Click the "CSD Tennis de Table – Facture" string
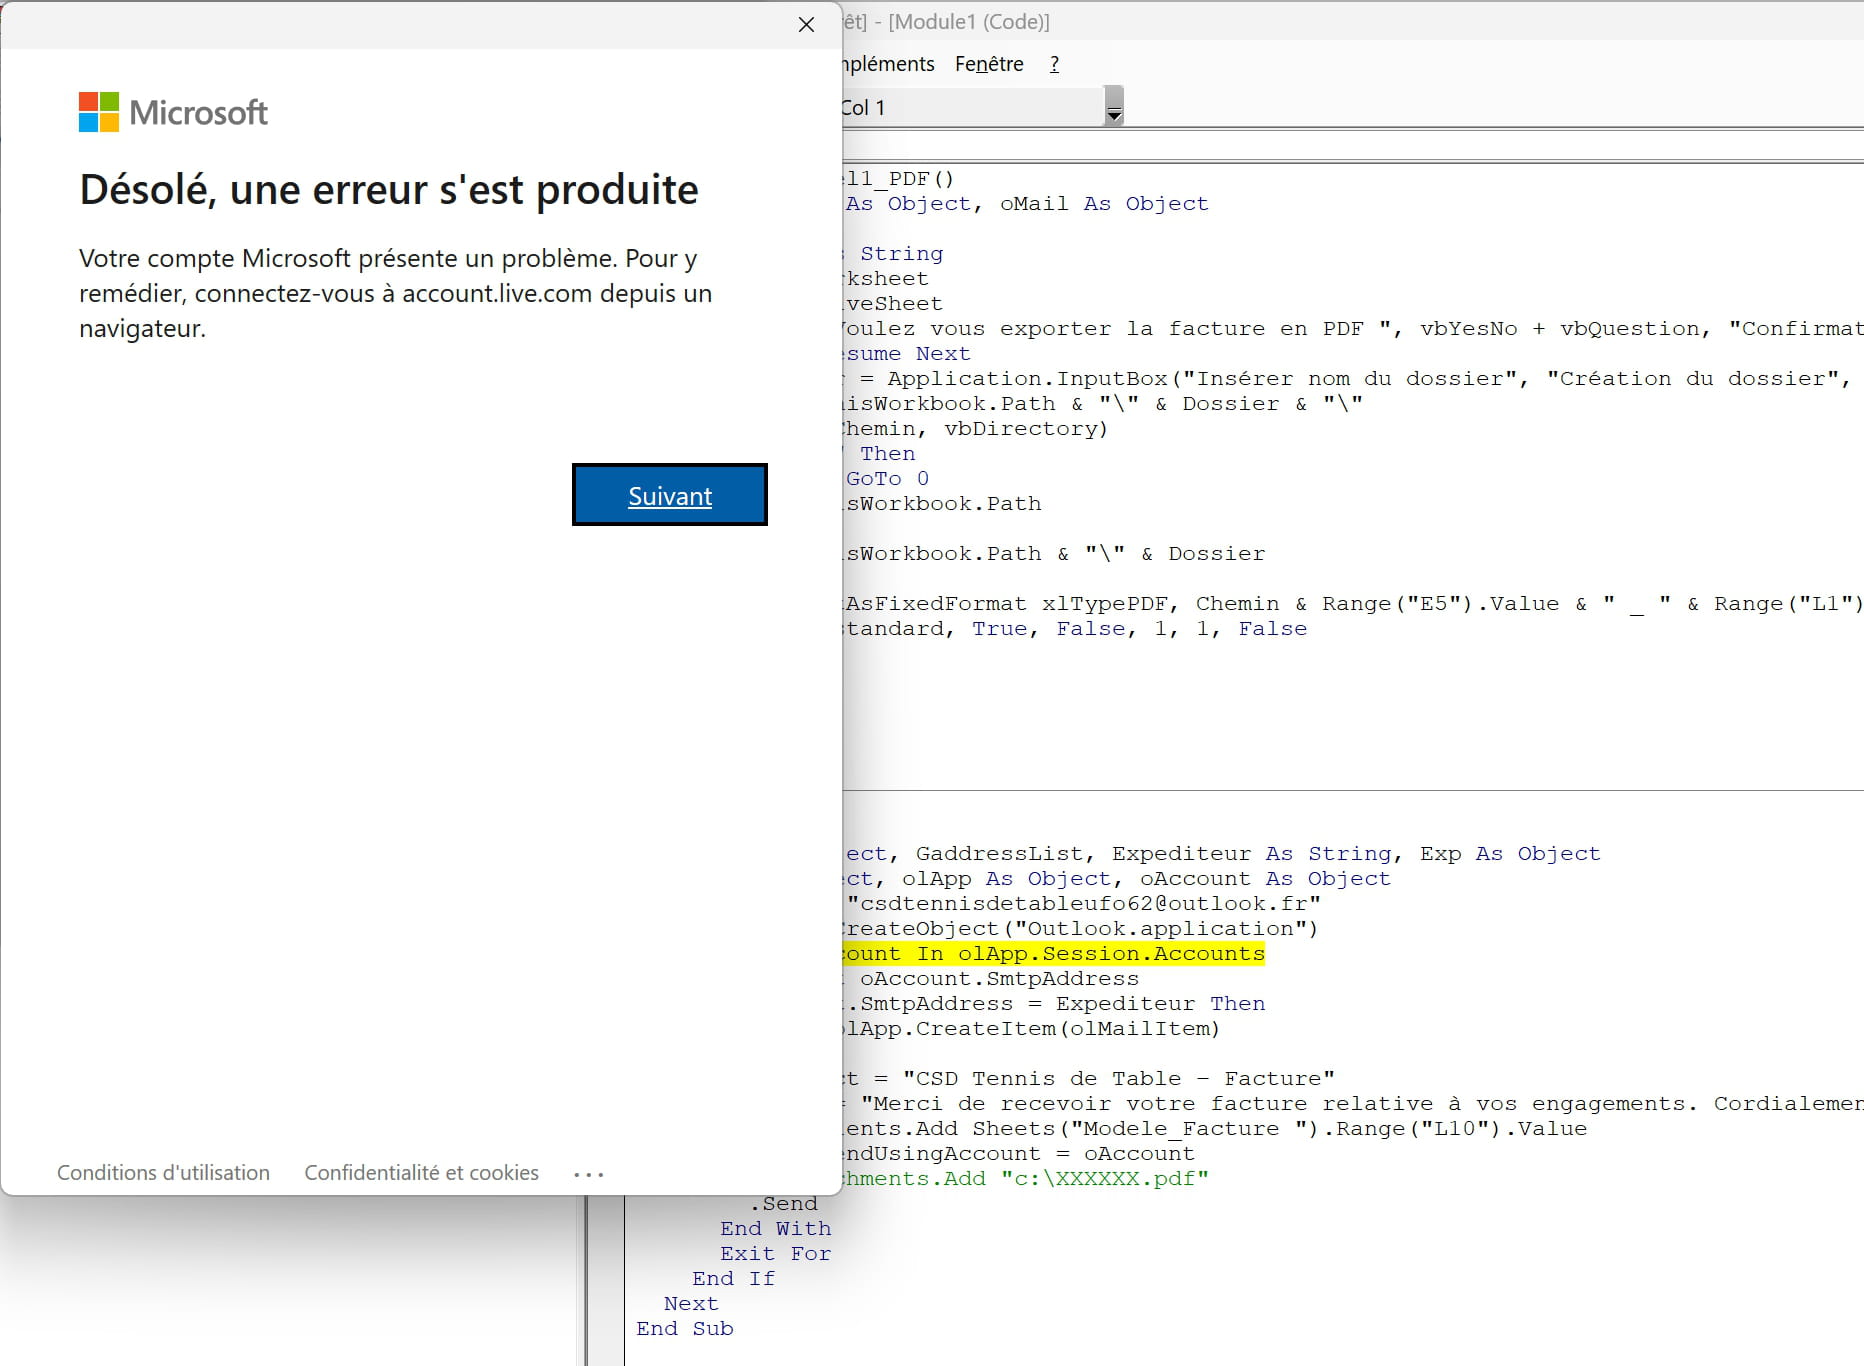 (x=1118, y=1079)
